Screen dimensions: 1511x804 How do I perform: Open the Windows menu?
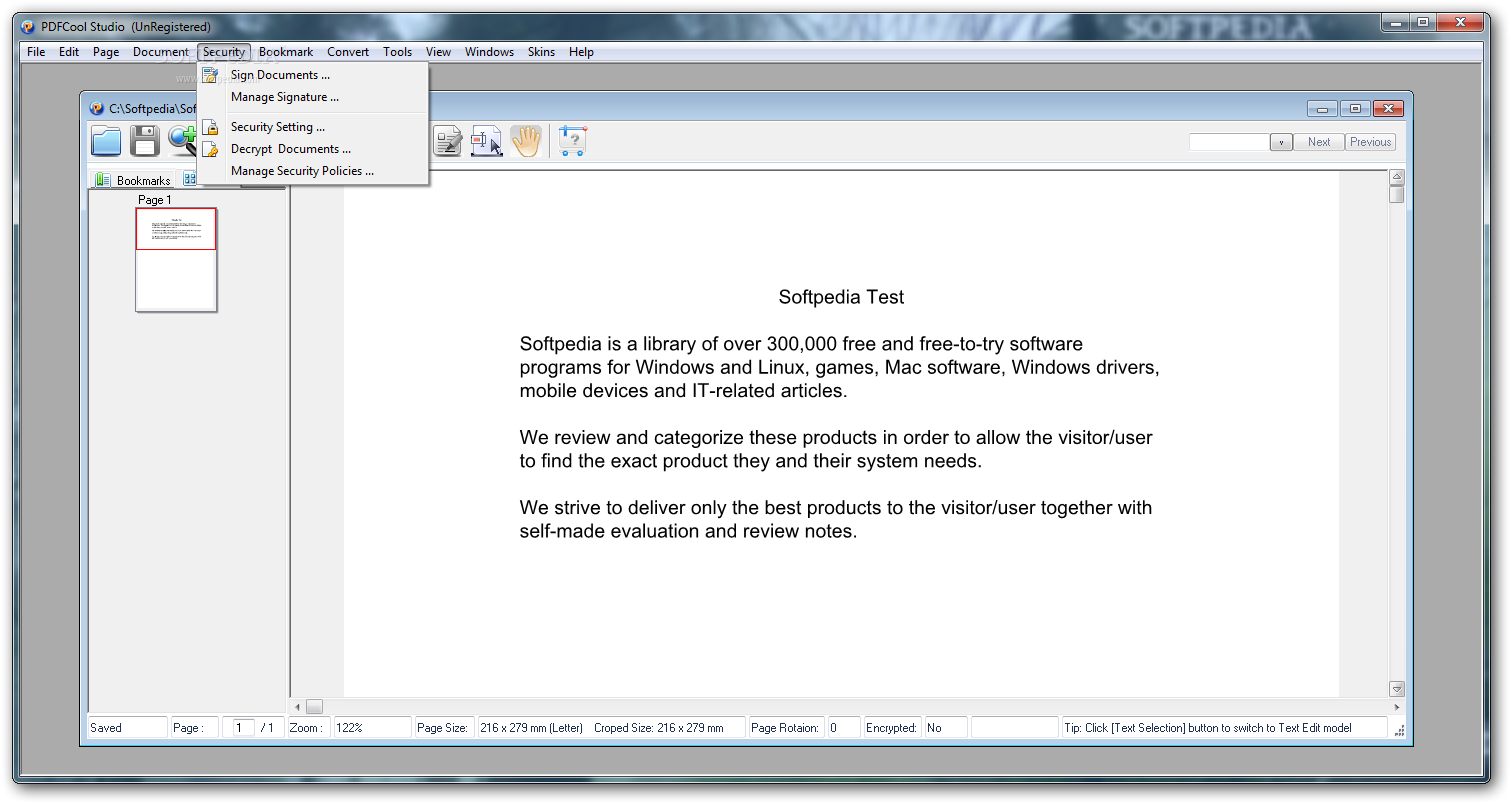[x=489, y=52]
